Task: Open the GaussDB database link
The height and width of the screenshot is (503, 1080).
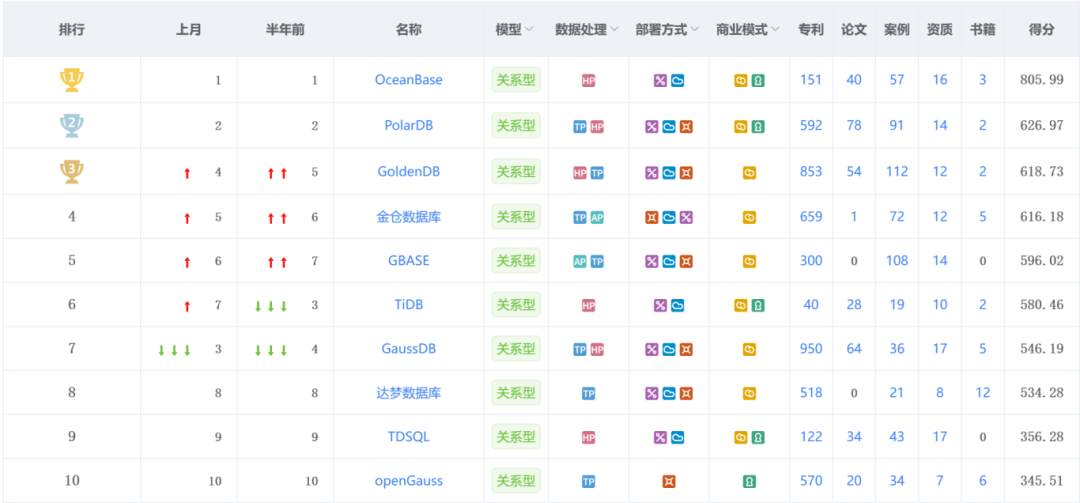Action: pos(408,349)
